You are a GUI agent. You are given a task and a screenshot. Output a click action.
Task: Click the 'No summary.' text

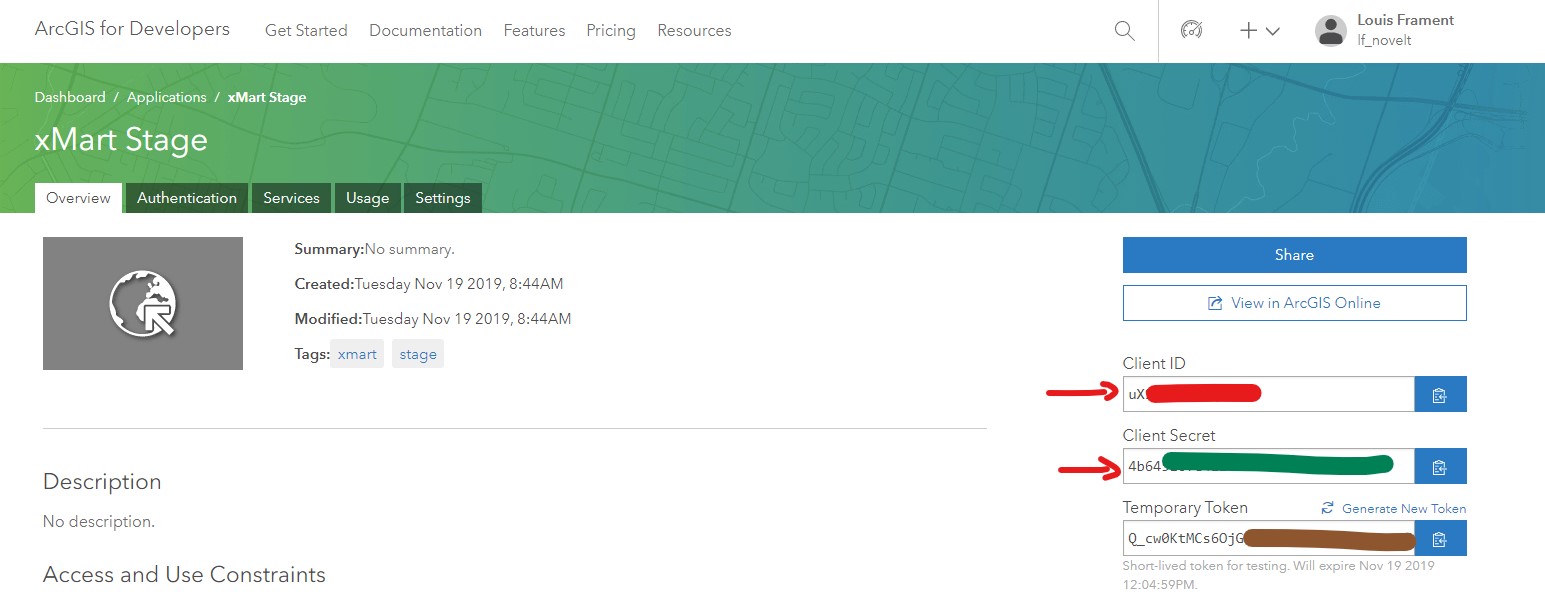click(x=409, y=249)
